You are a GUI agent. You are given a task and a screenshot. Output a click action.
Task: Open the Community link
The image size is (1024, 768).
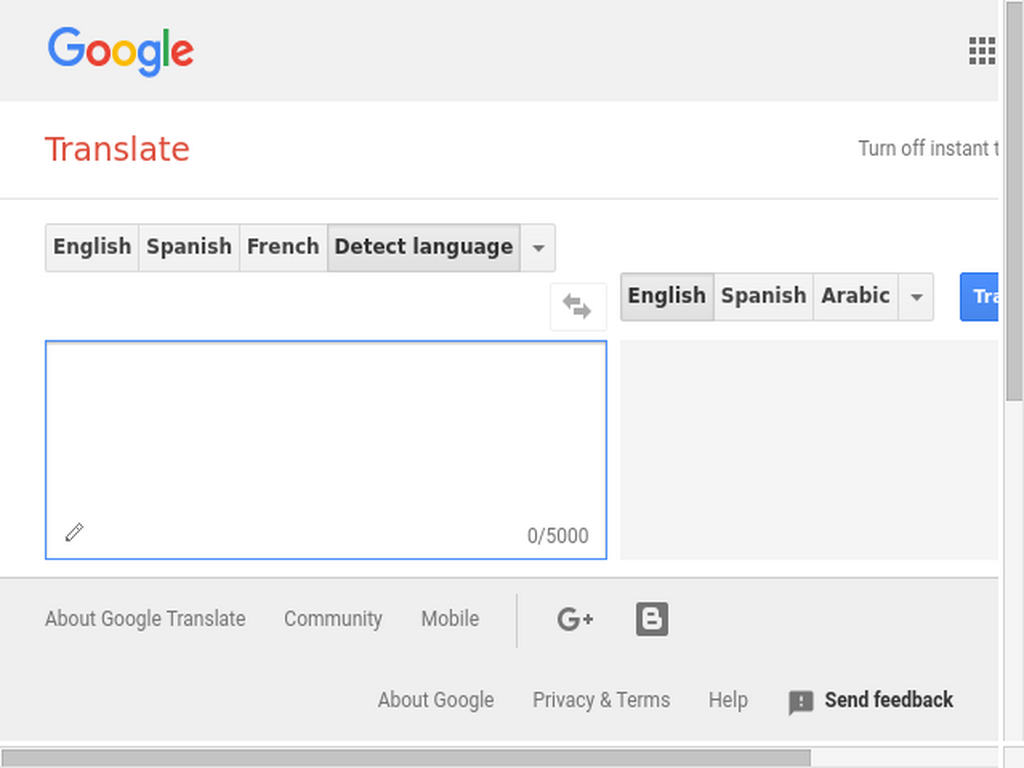tap(333, 618)
